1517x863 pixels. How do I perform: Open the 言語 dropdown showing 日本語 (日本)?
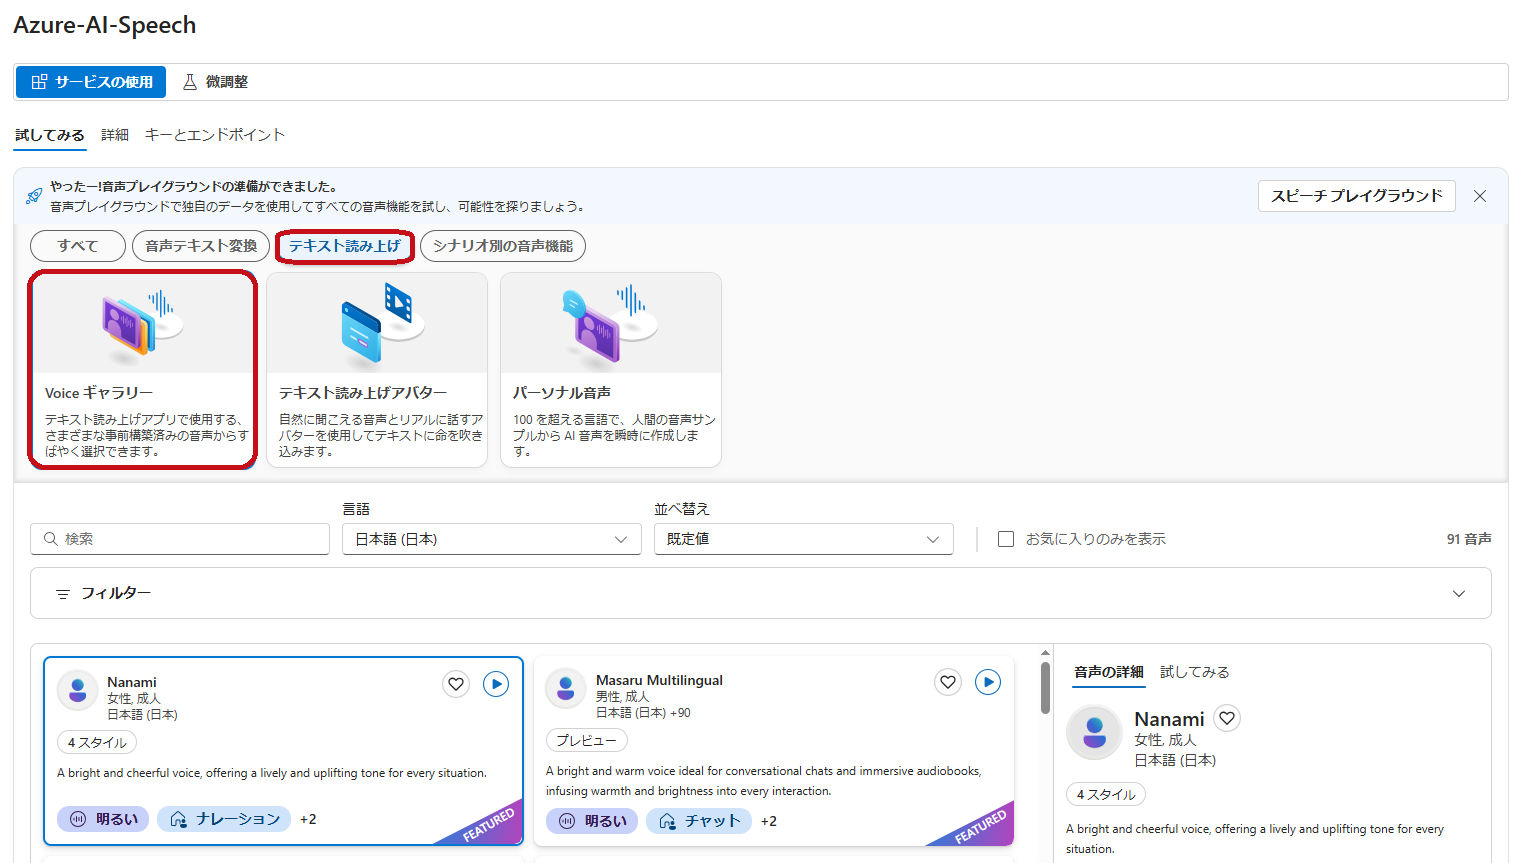coord(491,539)
